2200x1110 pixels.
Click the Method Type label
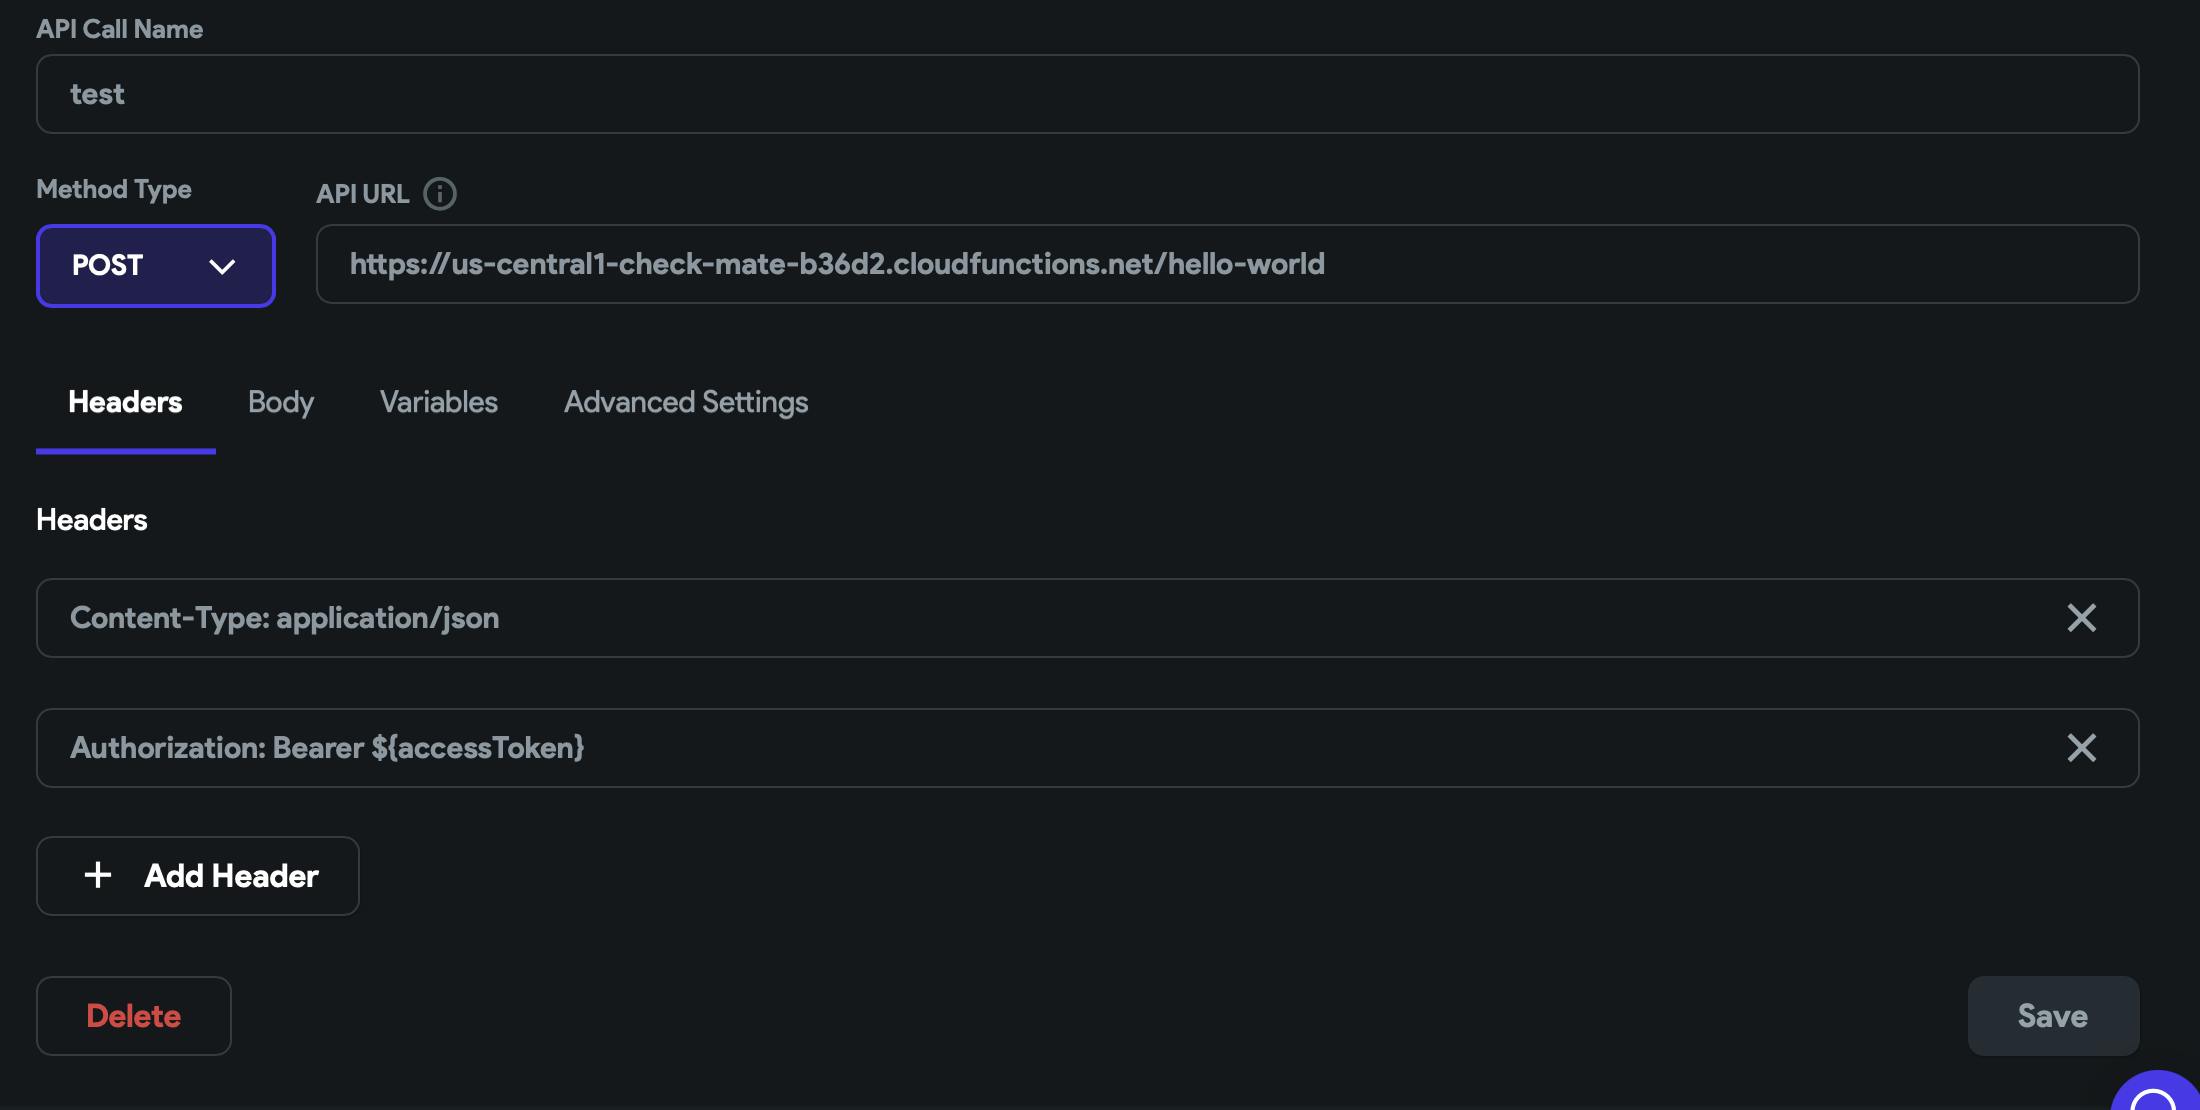tap(114, 189)
